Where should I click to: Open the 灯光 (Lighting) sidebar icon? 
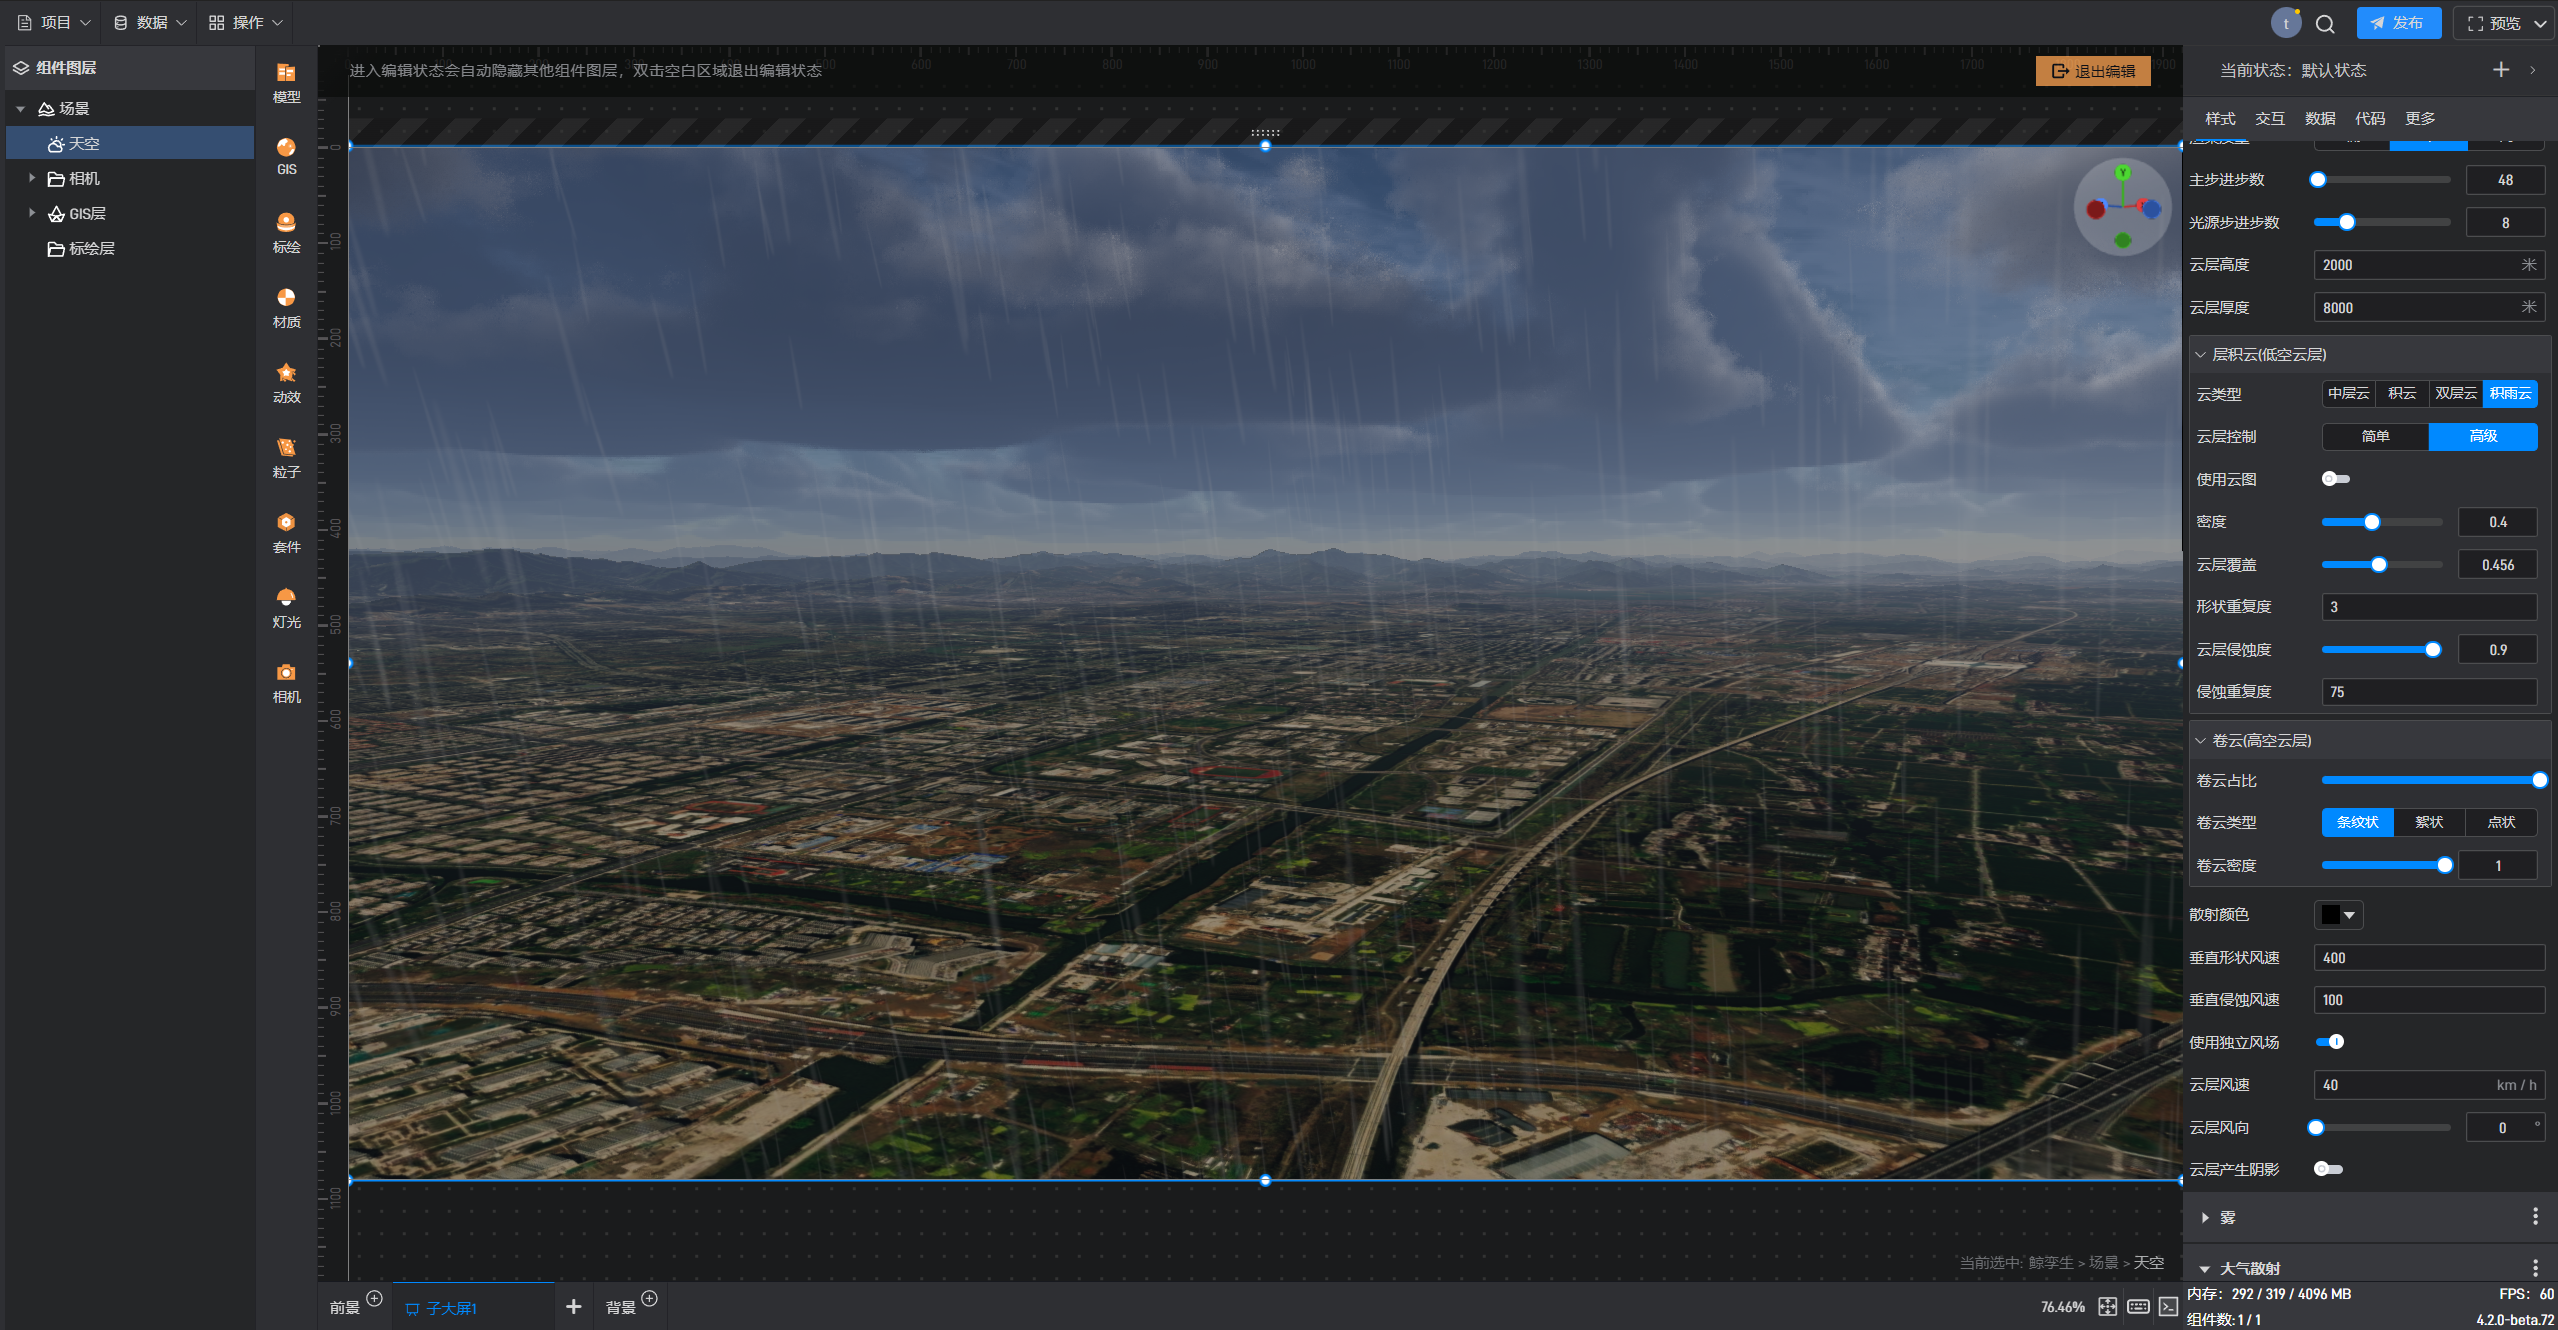coord(286,607)
